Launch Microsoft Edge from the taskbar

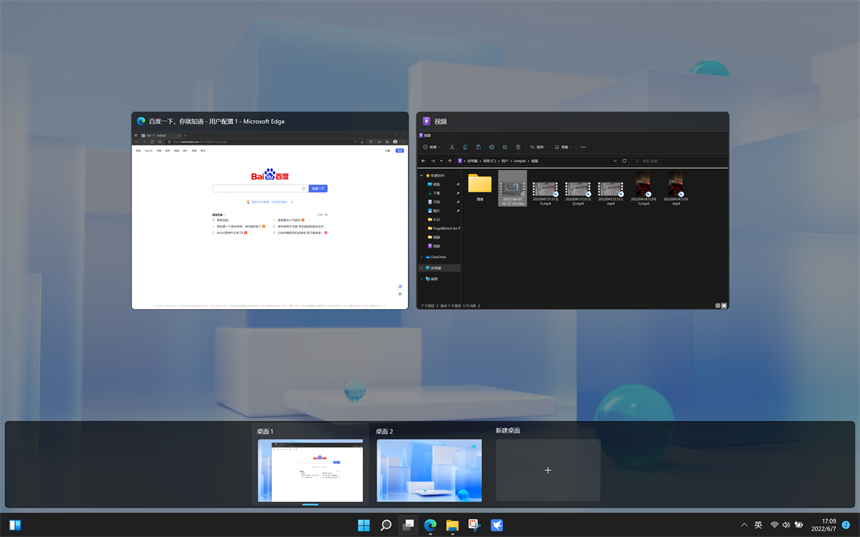[x=430, y=525]
